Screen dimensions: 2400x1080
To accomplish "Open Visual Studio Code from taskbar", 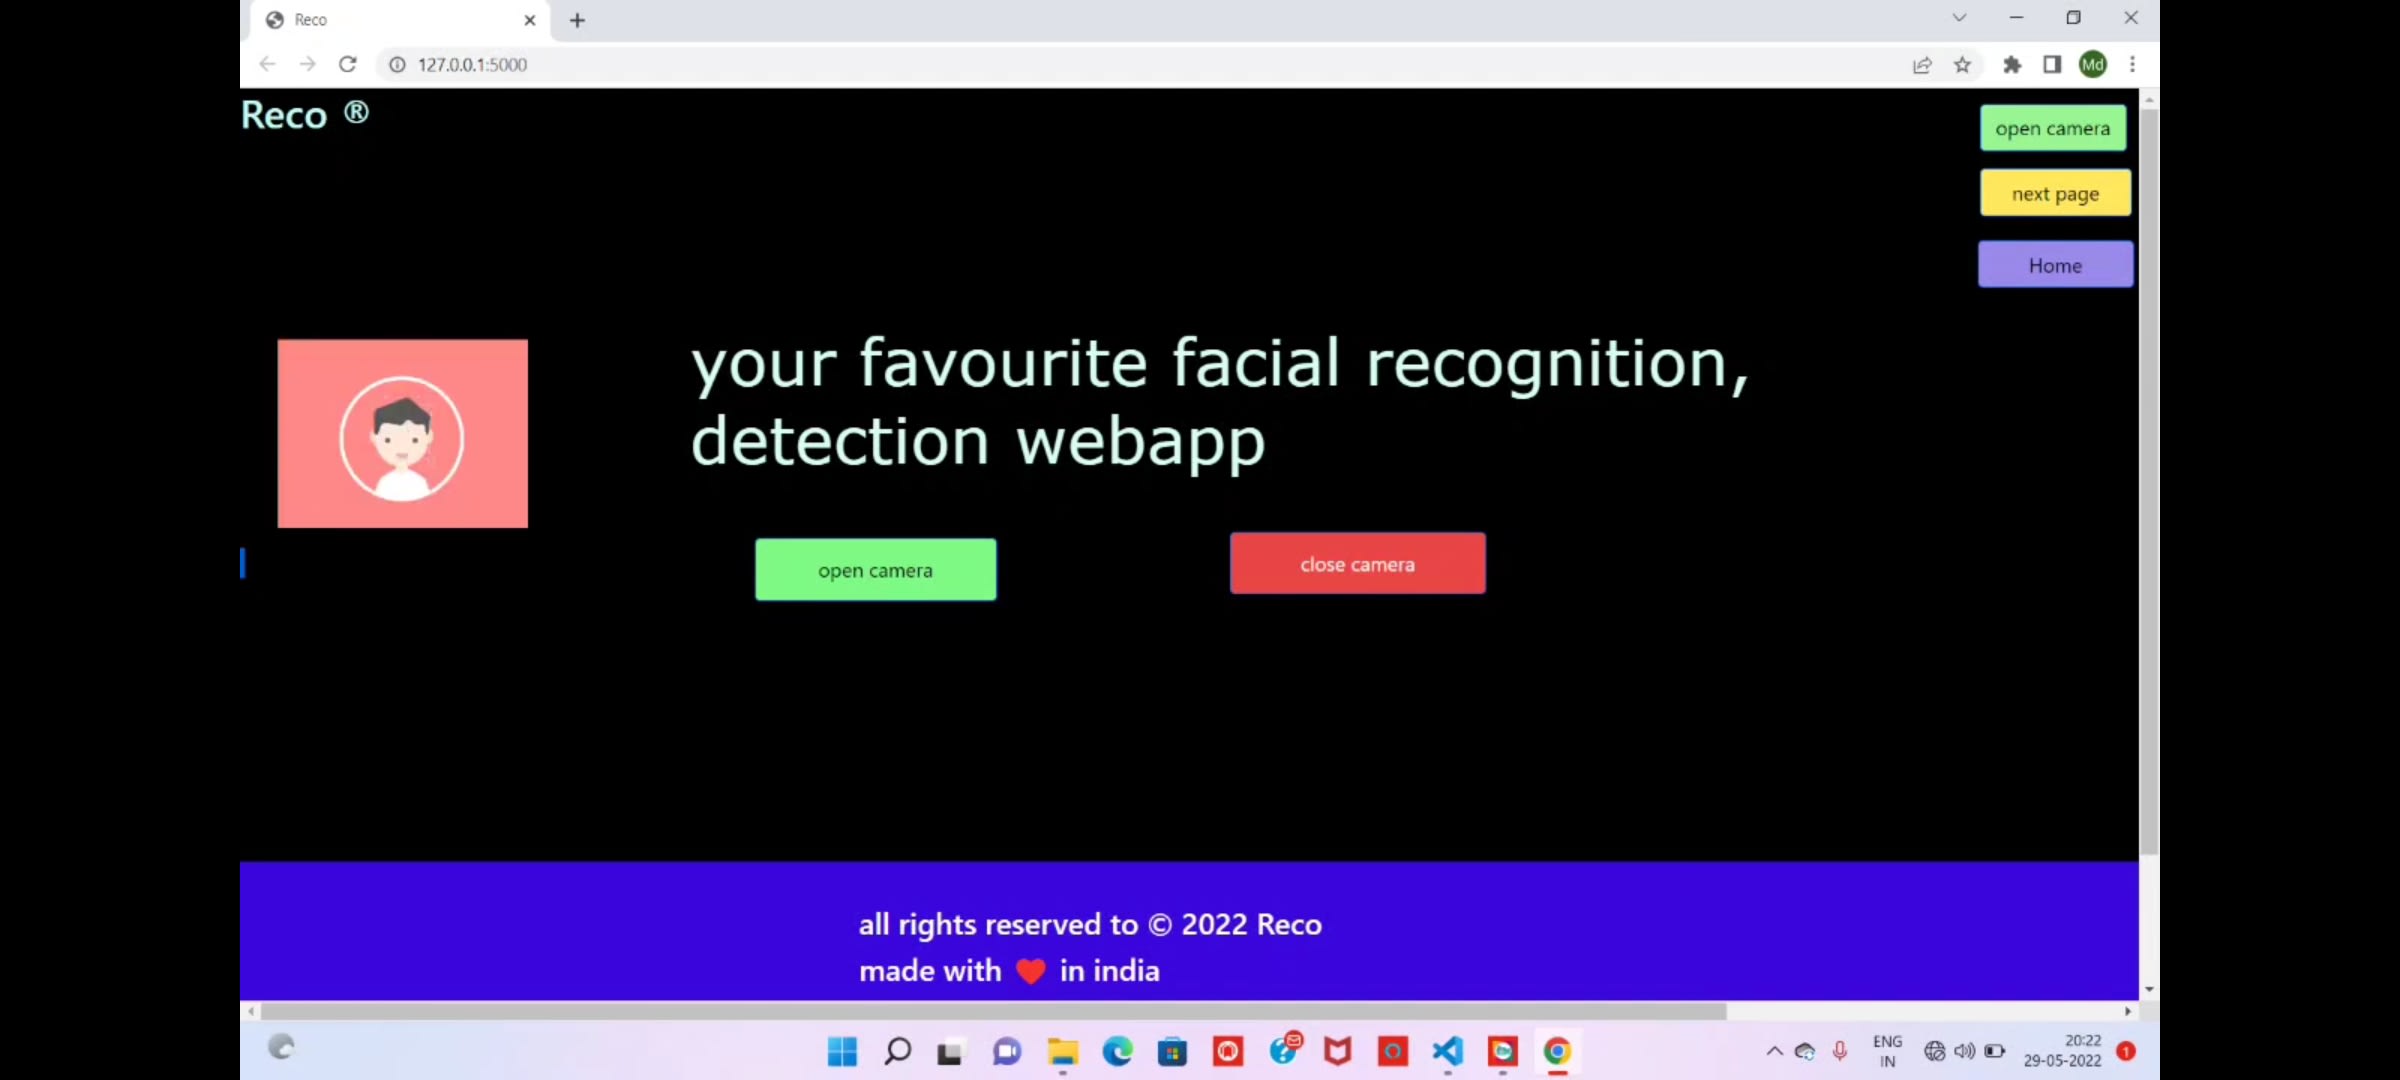I will pyautogui.click(x=1447, y=1051).
